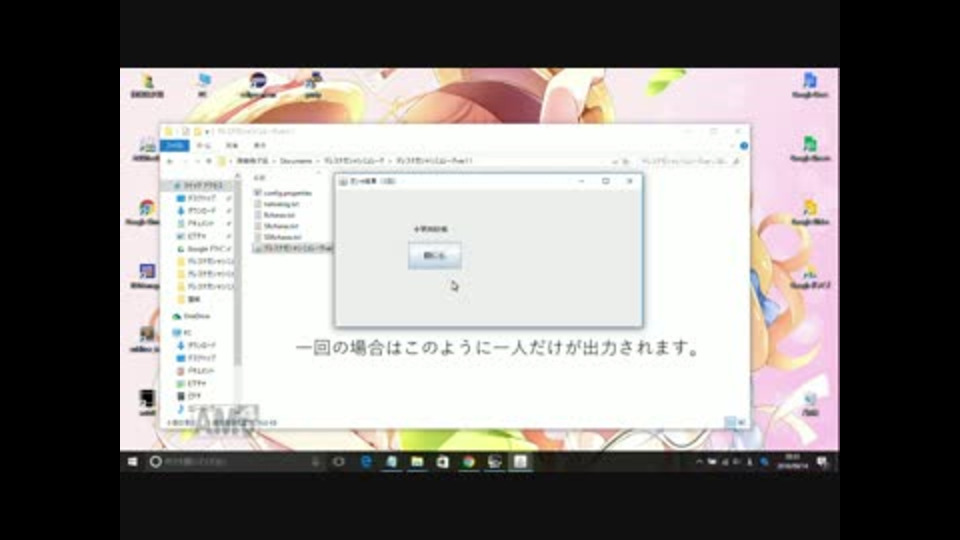Viewport: 960px width, 540px height.
Task: Open pinned ドキュメント under Quick access
Action: (201, 223)
